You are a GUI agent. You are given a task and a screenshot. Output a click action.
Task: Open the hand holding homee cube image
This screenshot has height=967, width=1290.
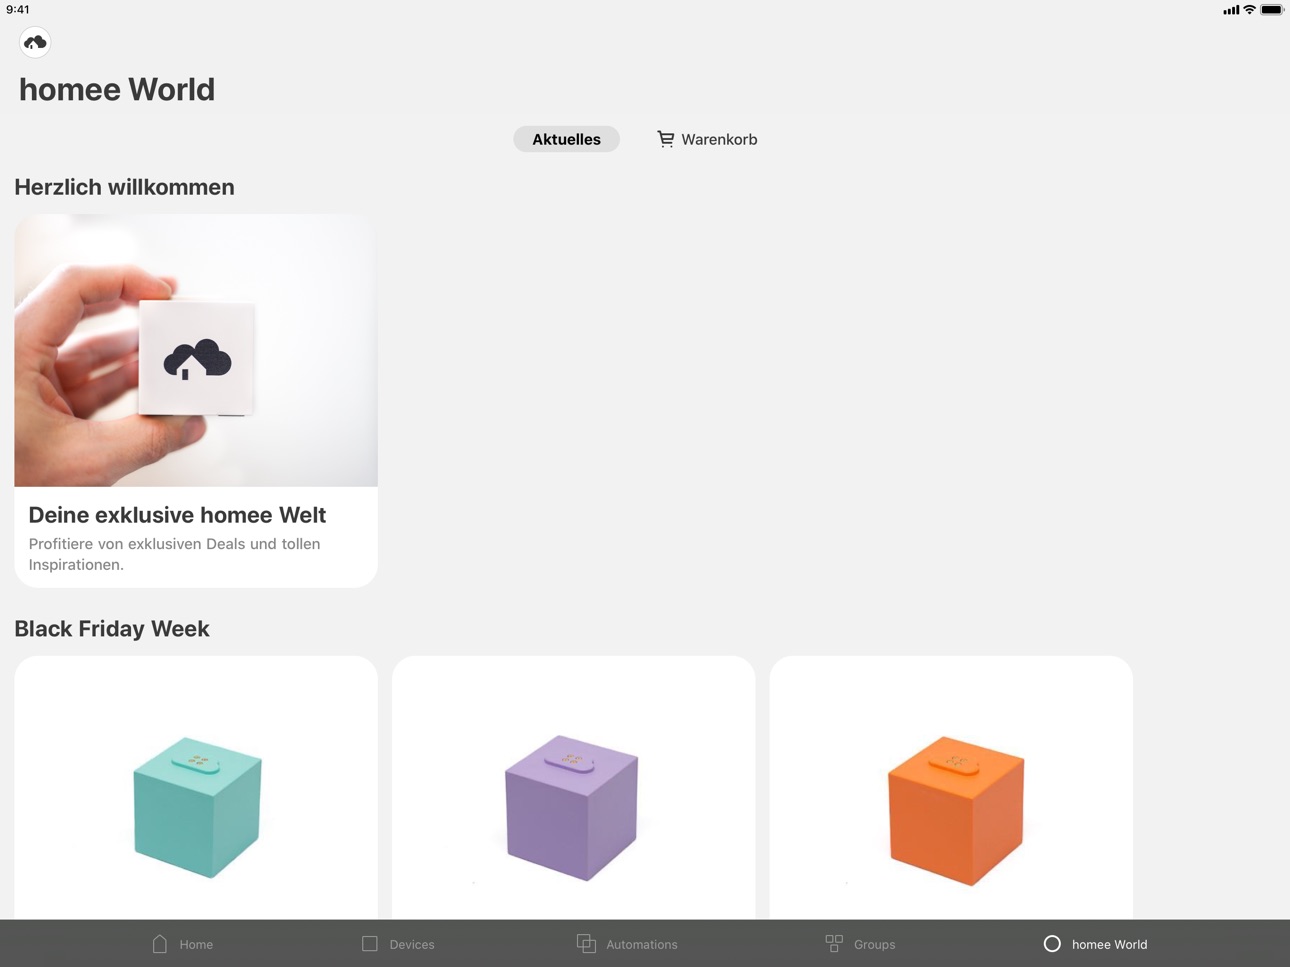[x=196, y=350]
